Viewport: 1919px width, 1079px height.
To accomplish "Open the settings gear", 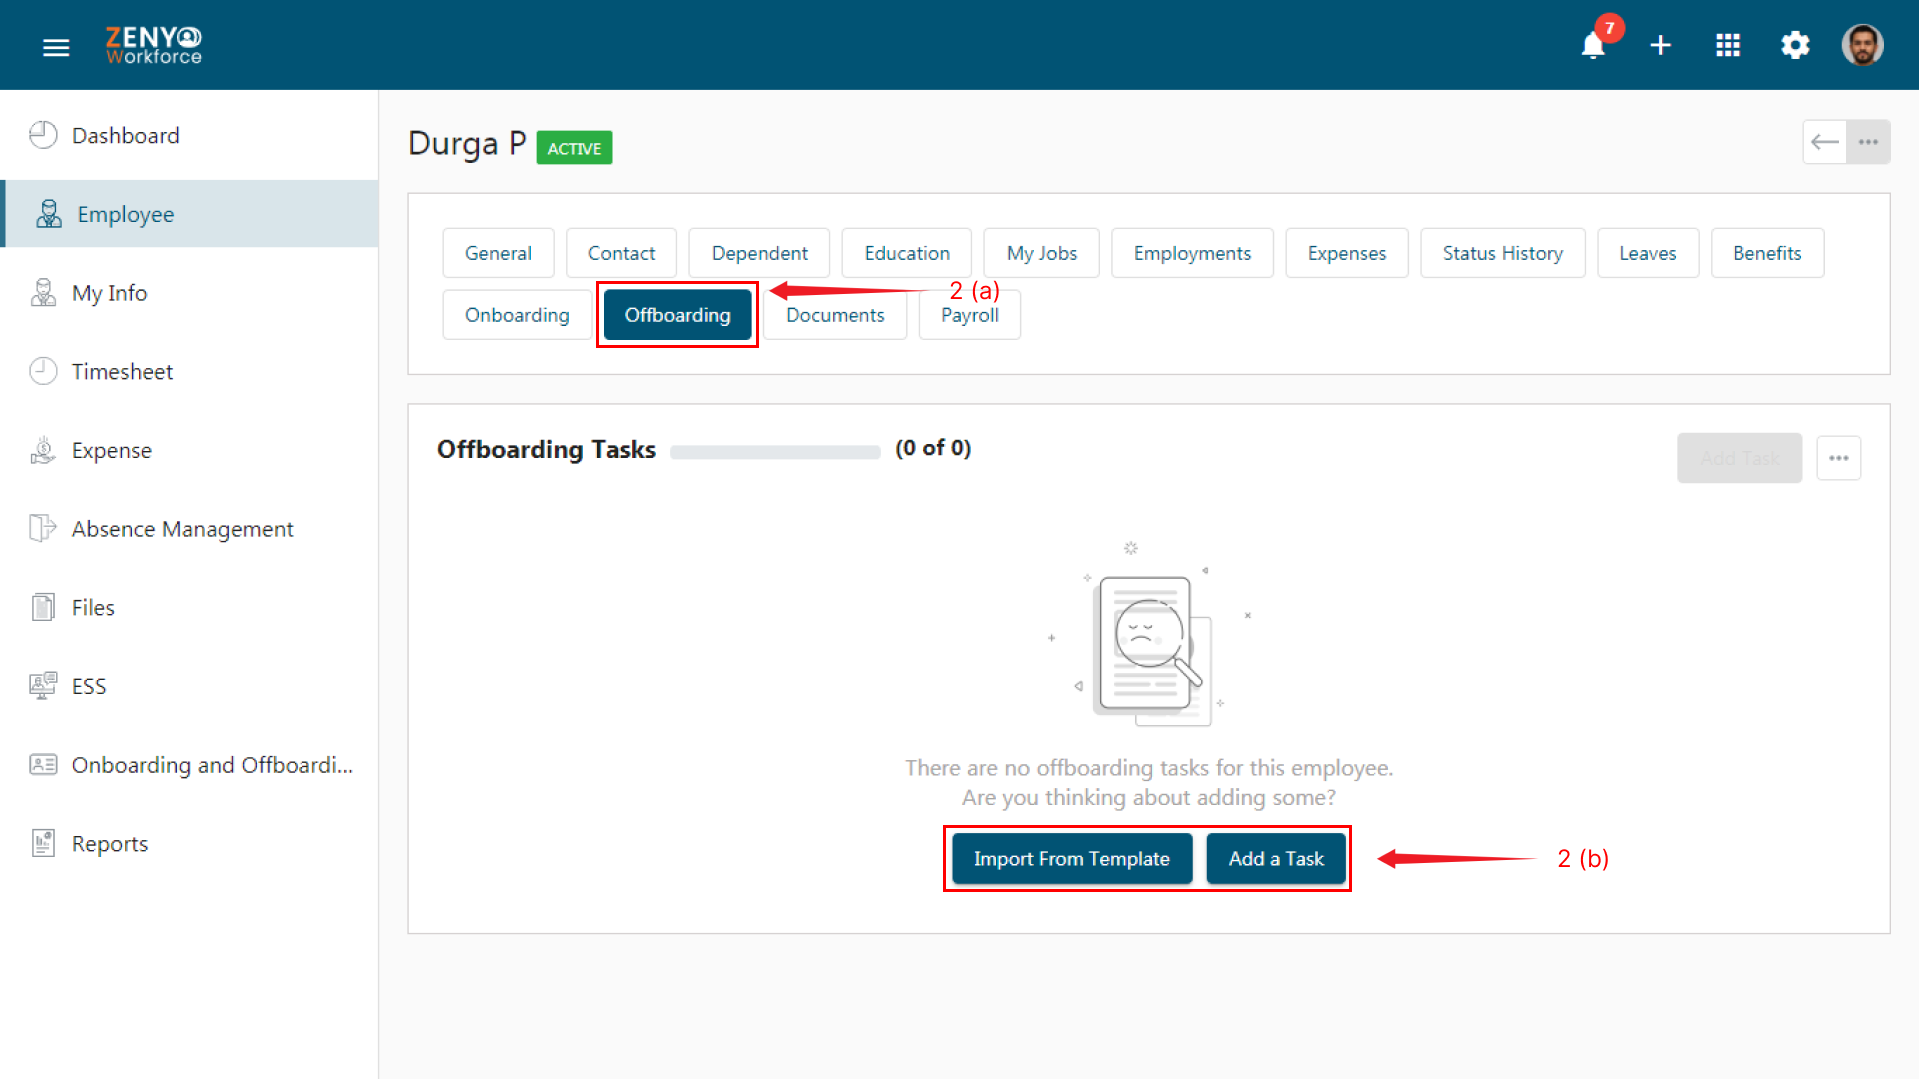I will [x=1795, y=46].
